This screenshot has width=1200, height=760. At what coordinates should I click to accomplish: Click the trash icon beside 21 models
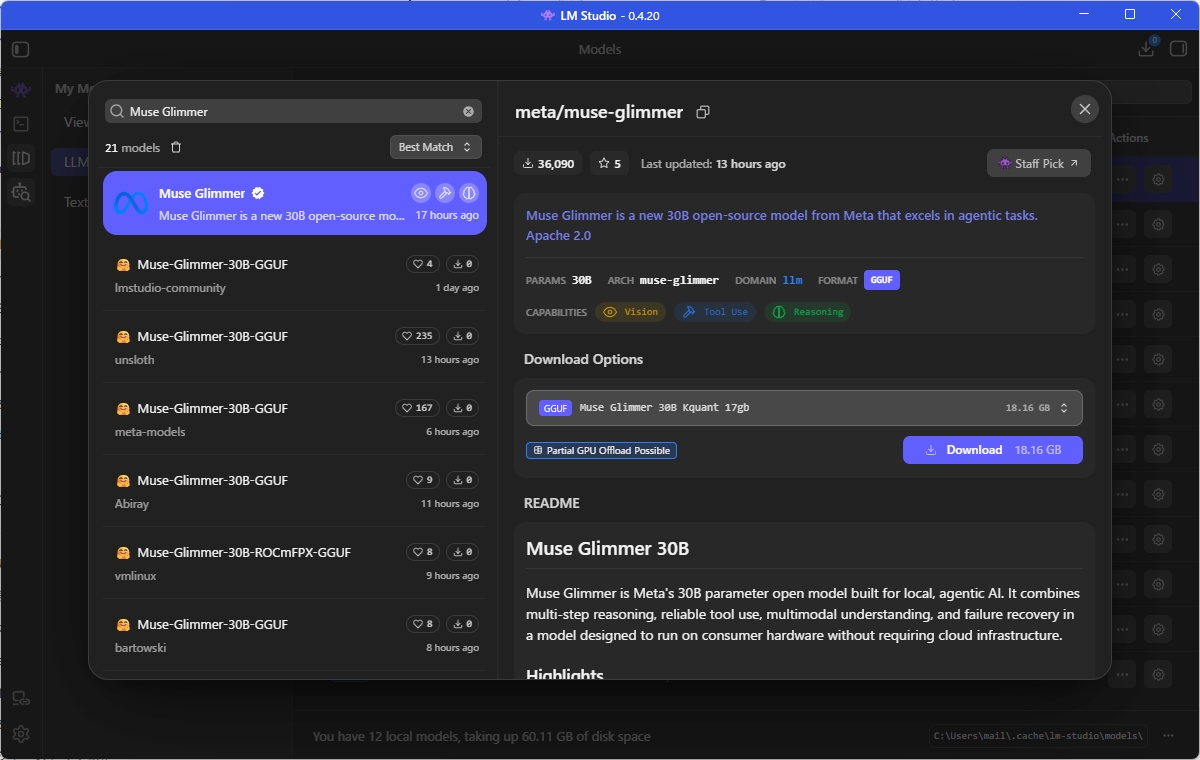176,147
